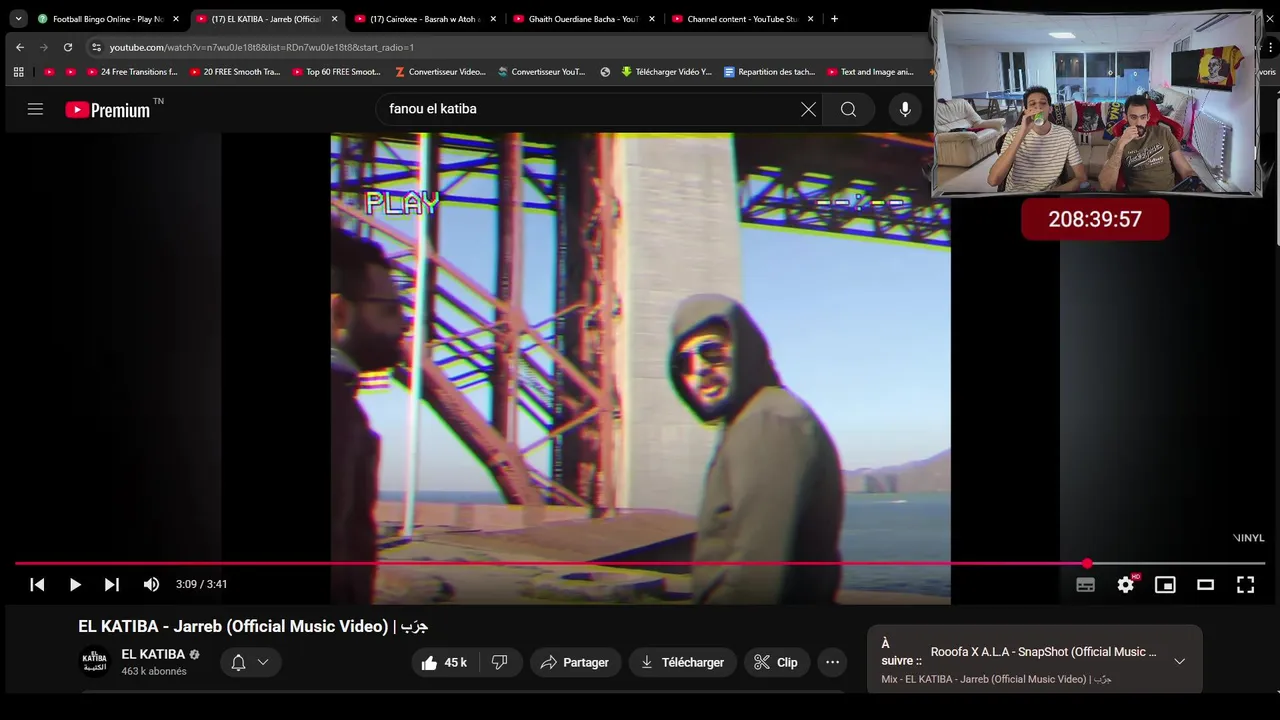Skip to the next video

coord(112,585)
